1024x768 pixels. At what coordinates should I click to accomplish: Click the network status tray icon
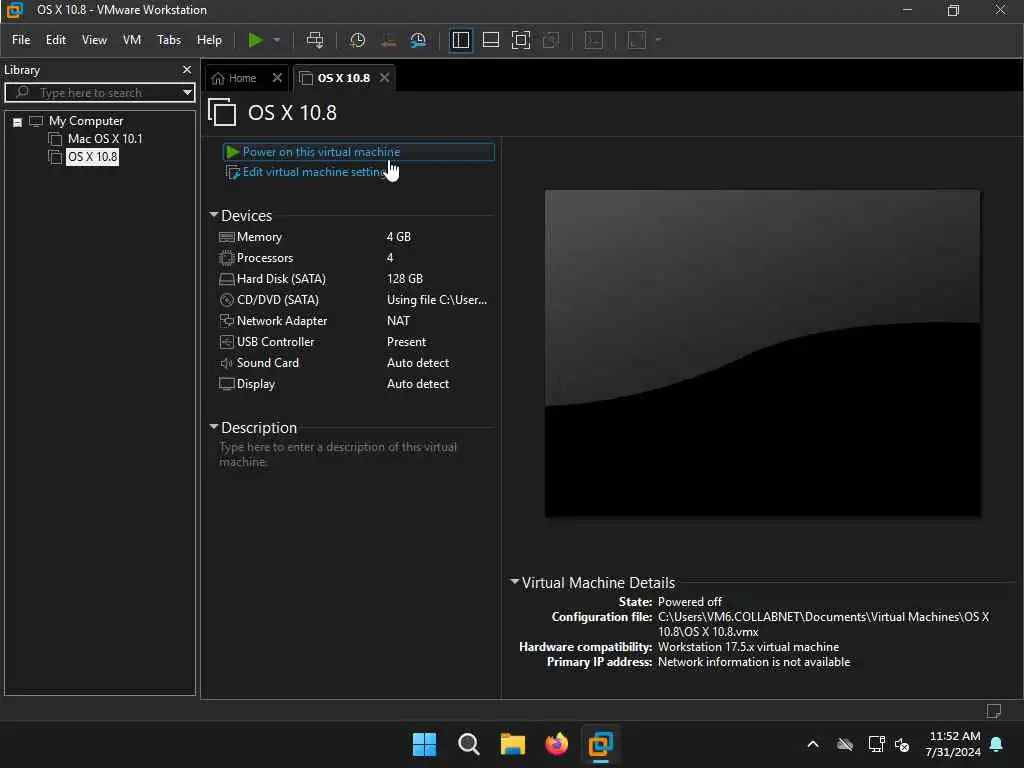pos(876,744)
